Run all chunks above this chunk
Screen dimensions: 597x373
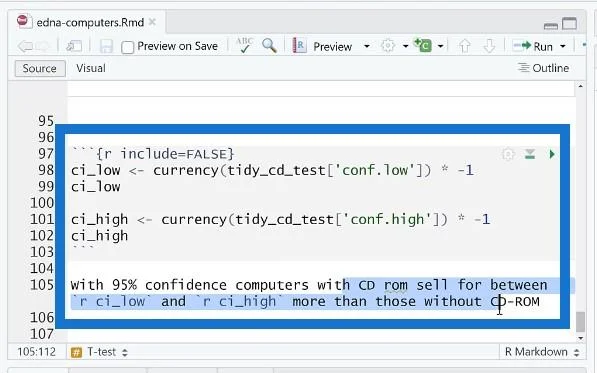click(530, 154)
